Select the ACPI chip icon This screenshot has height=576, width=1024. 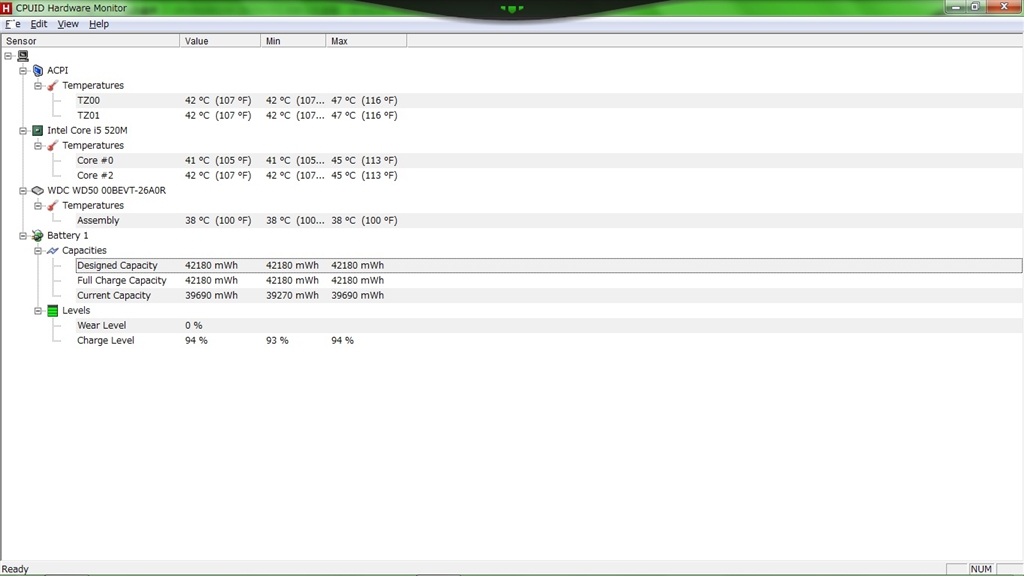[38, 71]
